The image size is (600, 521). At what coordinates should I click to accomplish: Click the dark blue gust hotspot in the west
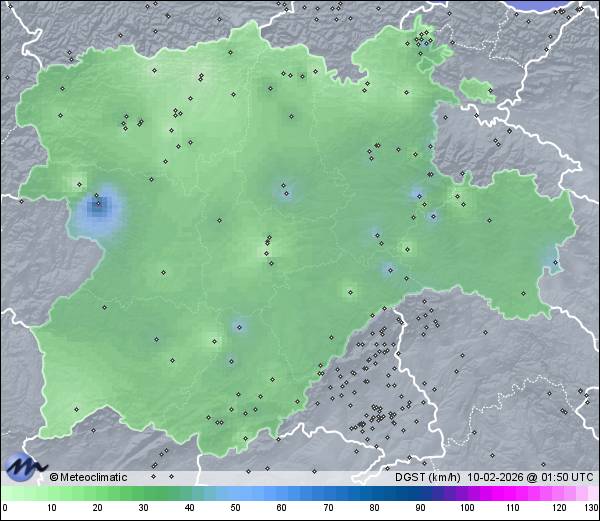coord(98,207)
